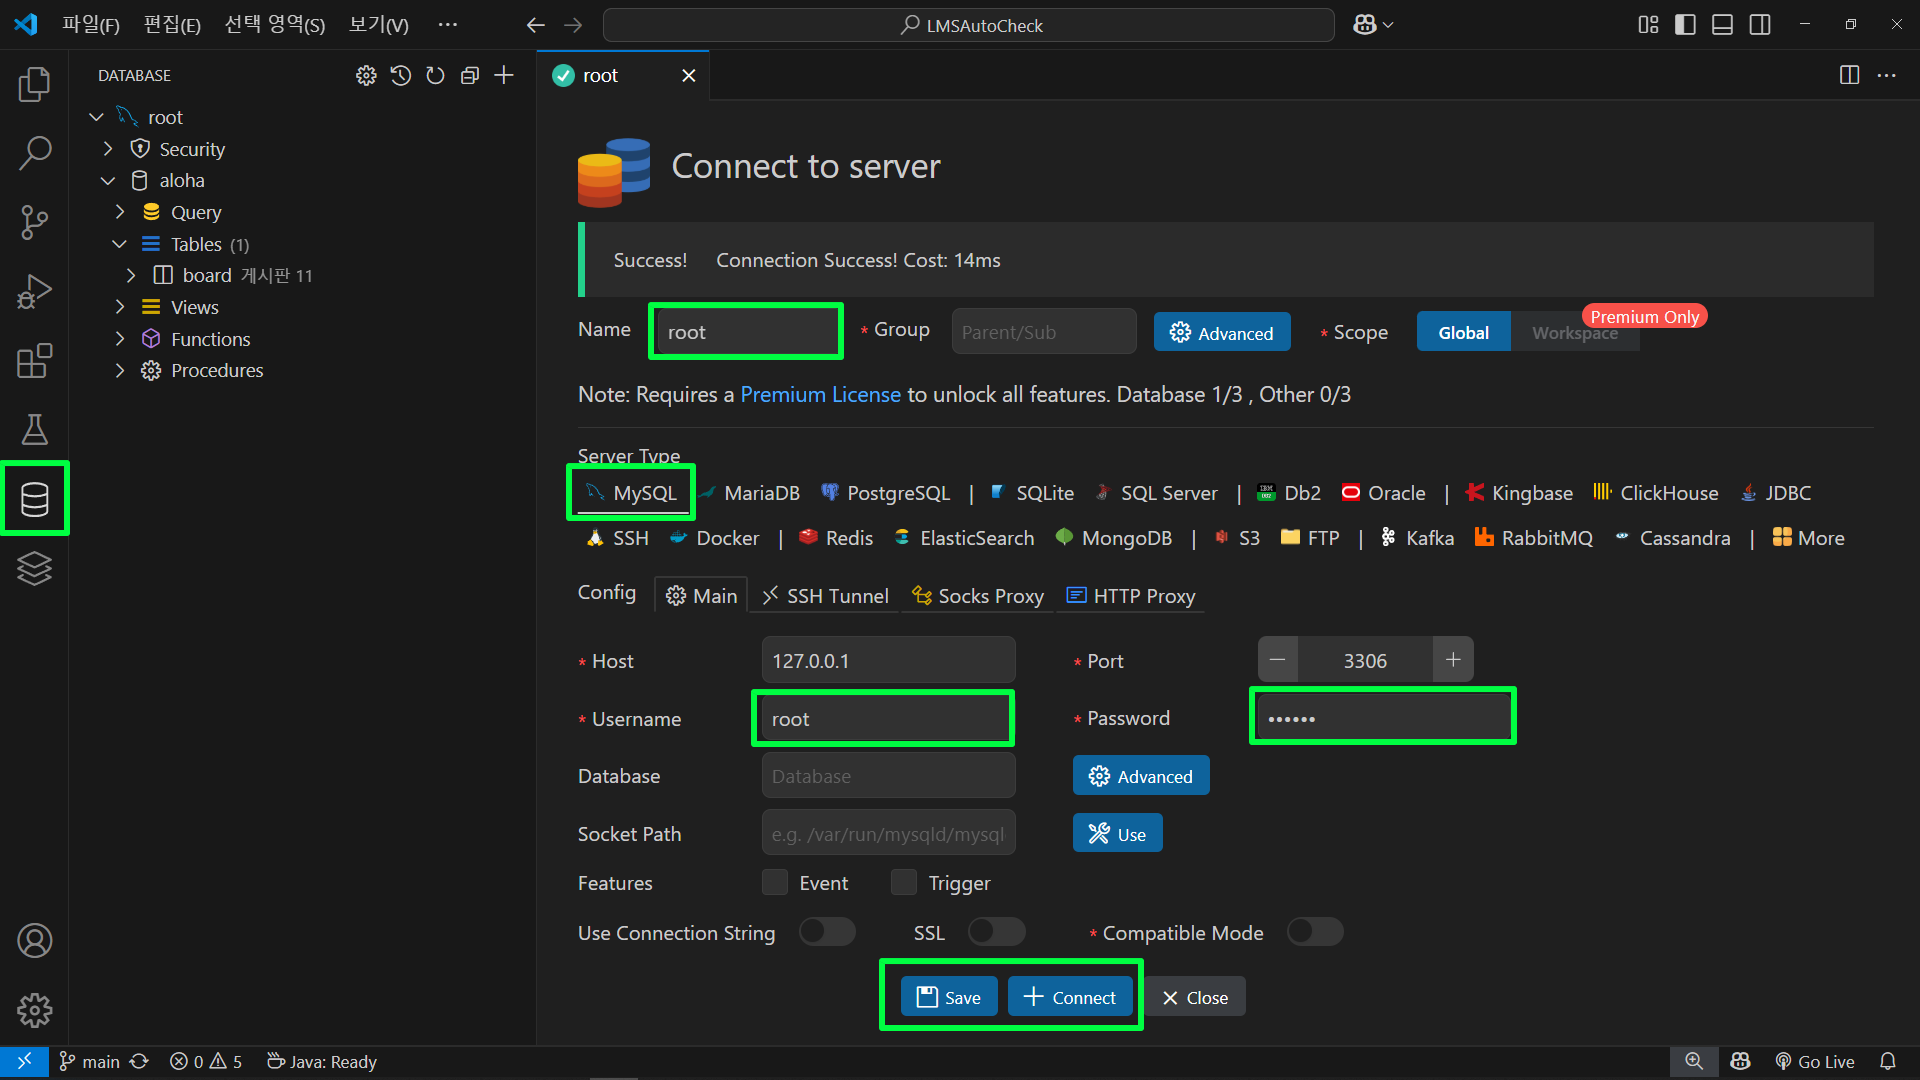Expand the Security node
Image resolution: width=1920 pixels, height=1080 pixels.
coord(108,149)
